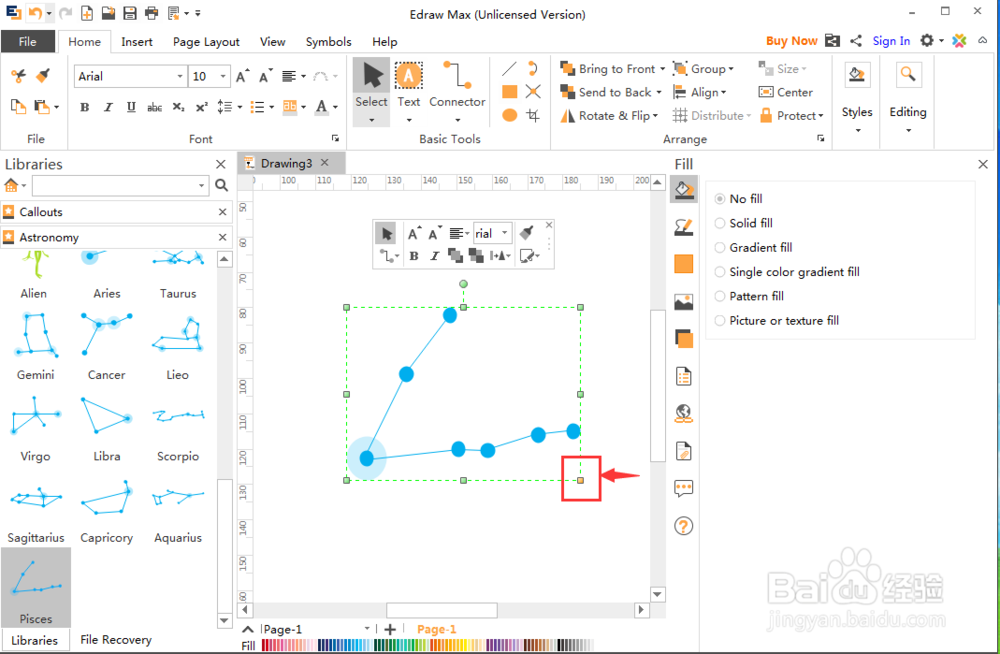Switch to the Page Layout tab

(206, 41)
